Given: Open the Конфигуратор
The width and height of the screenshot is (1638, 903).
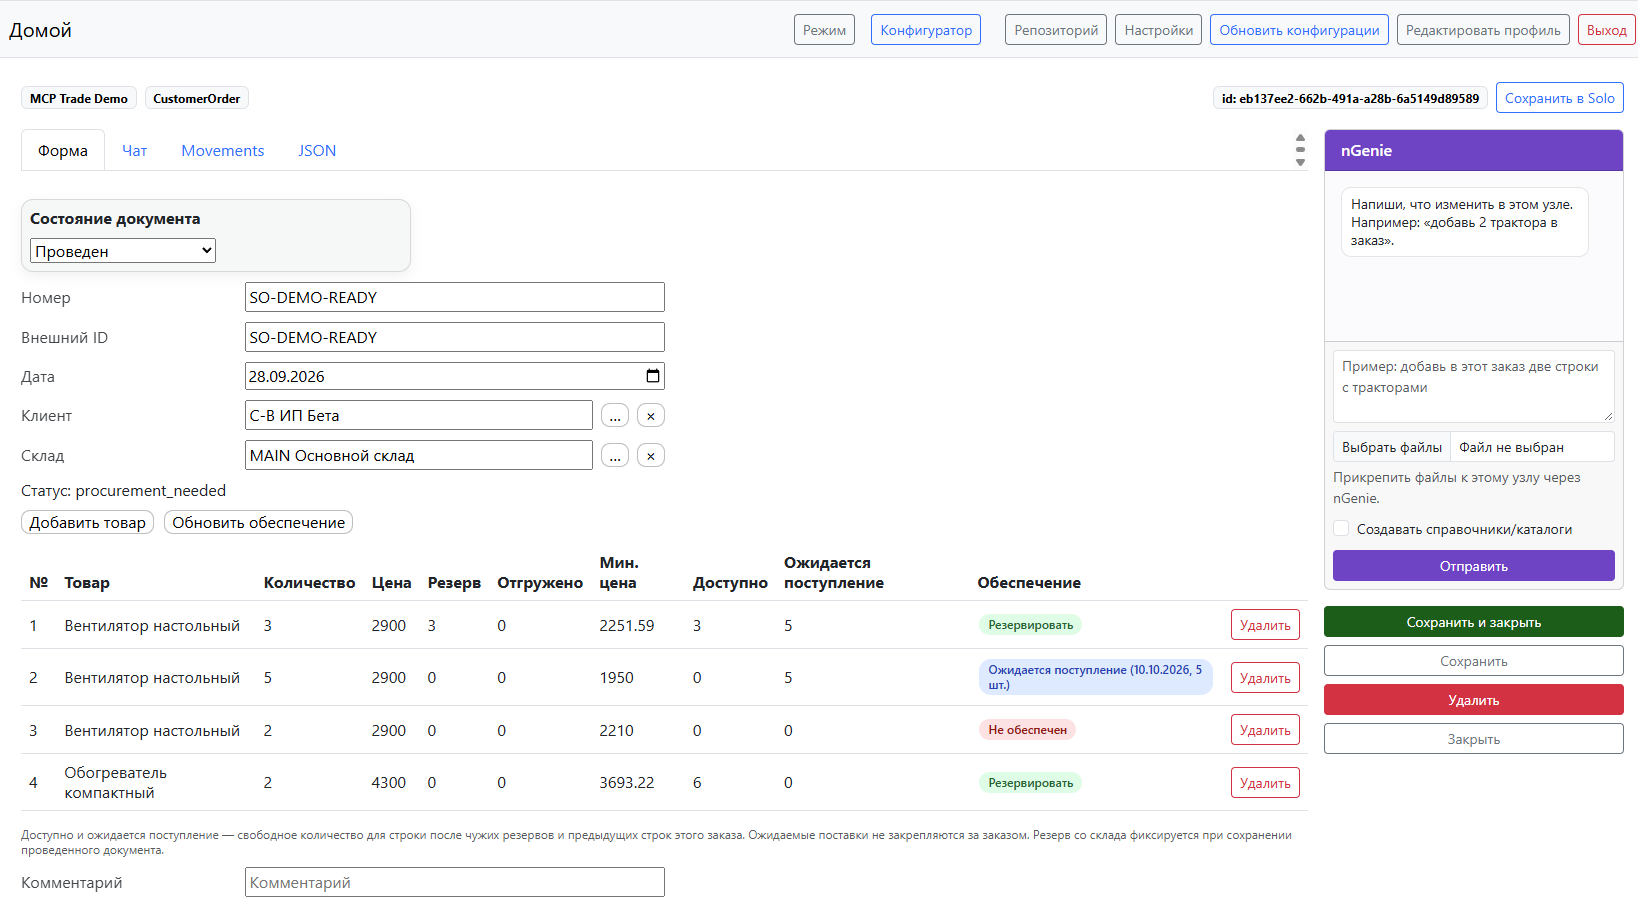Looking at the screenshot, I should tap(926, 30).
